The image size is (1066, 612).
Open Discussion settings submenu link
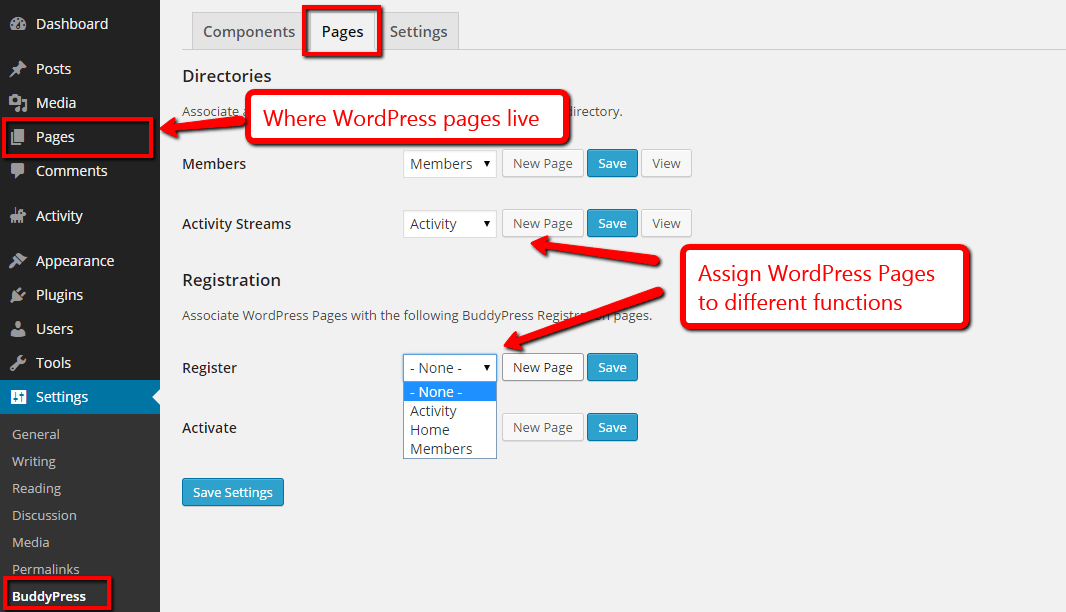(x=44, y=515)
